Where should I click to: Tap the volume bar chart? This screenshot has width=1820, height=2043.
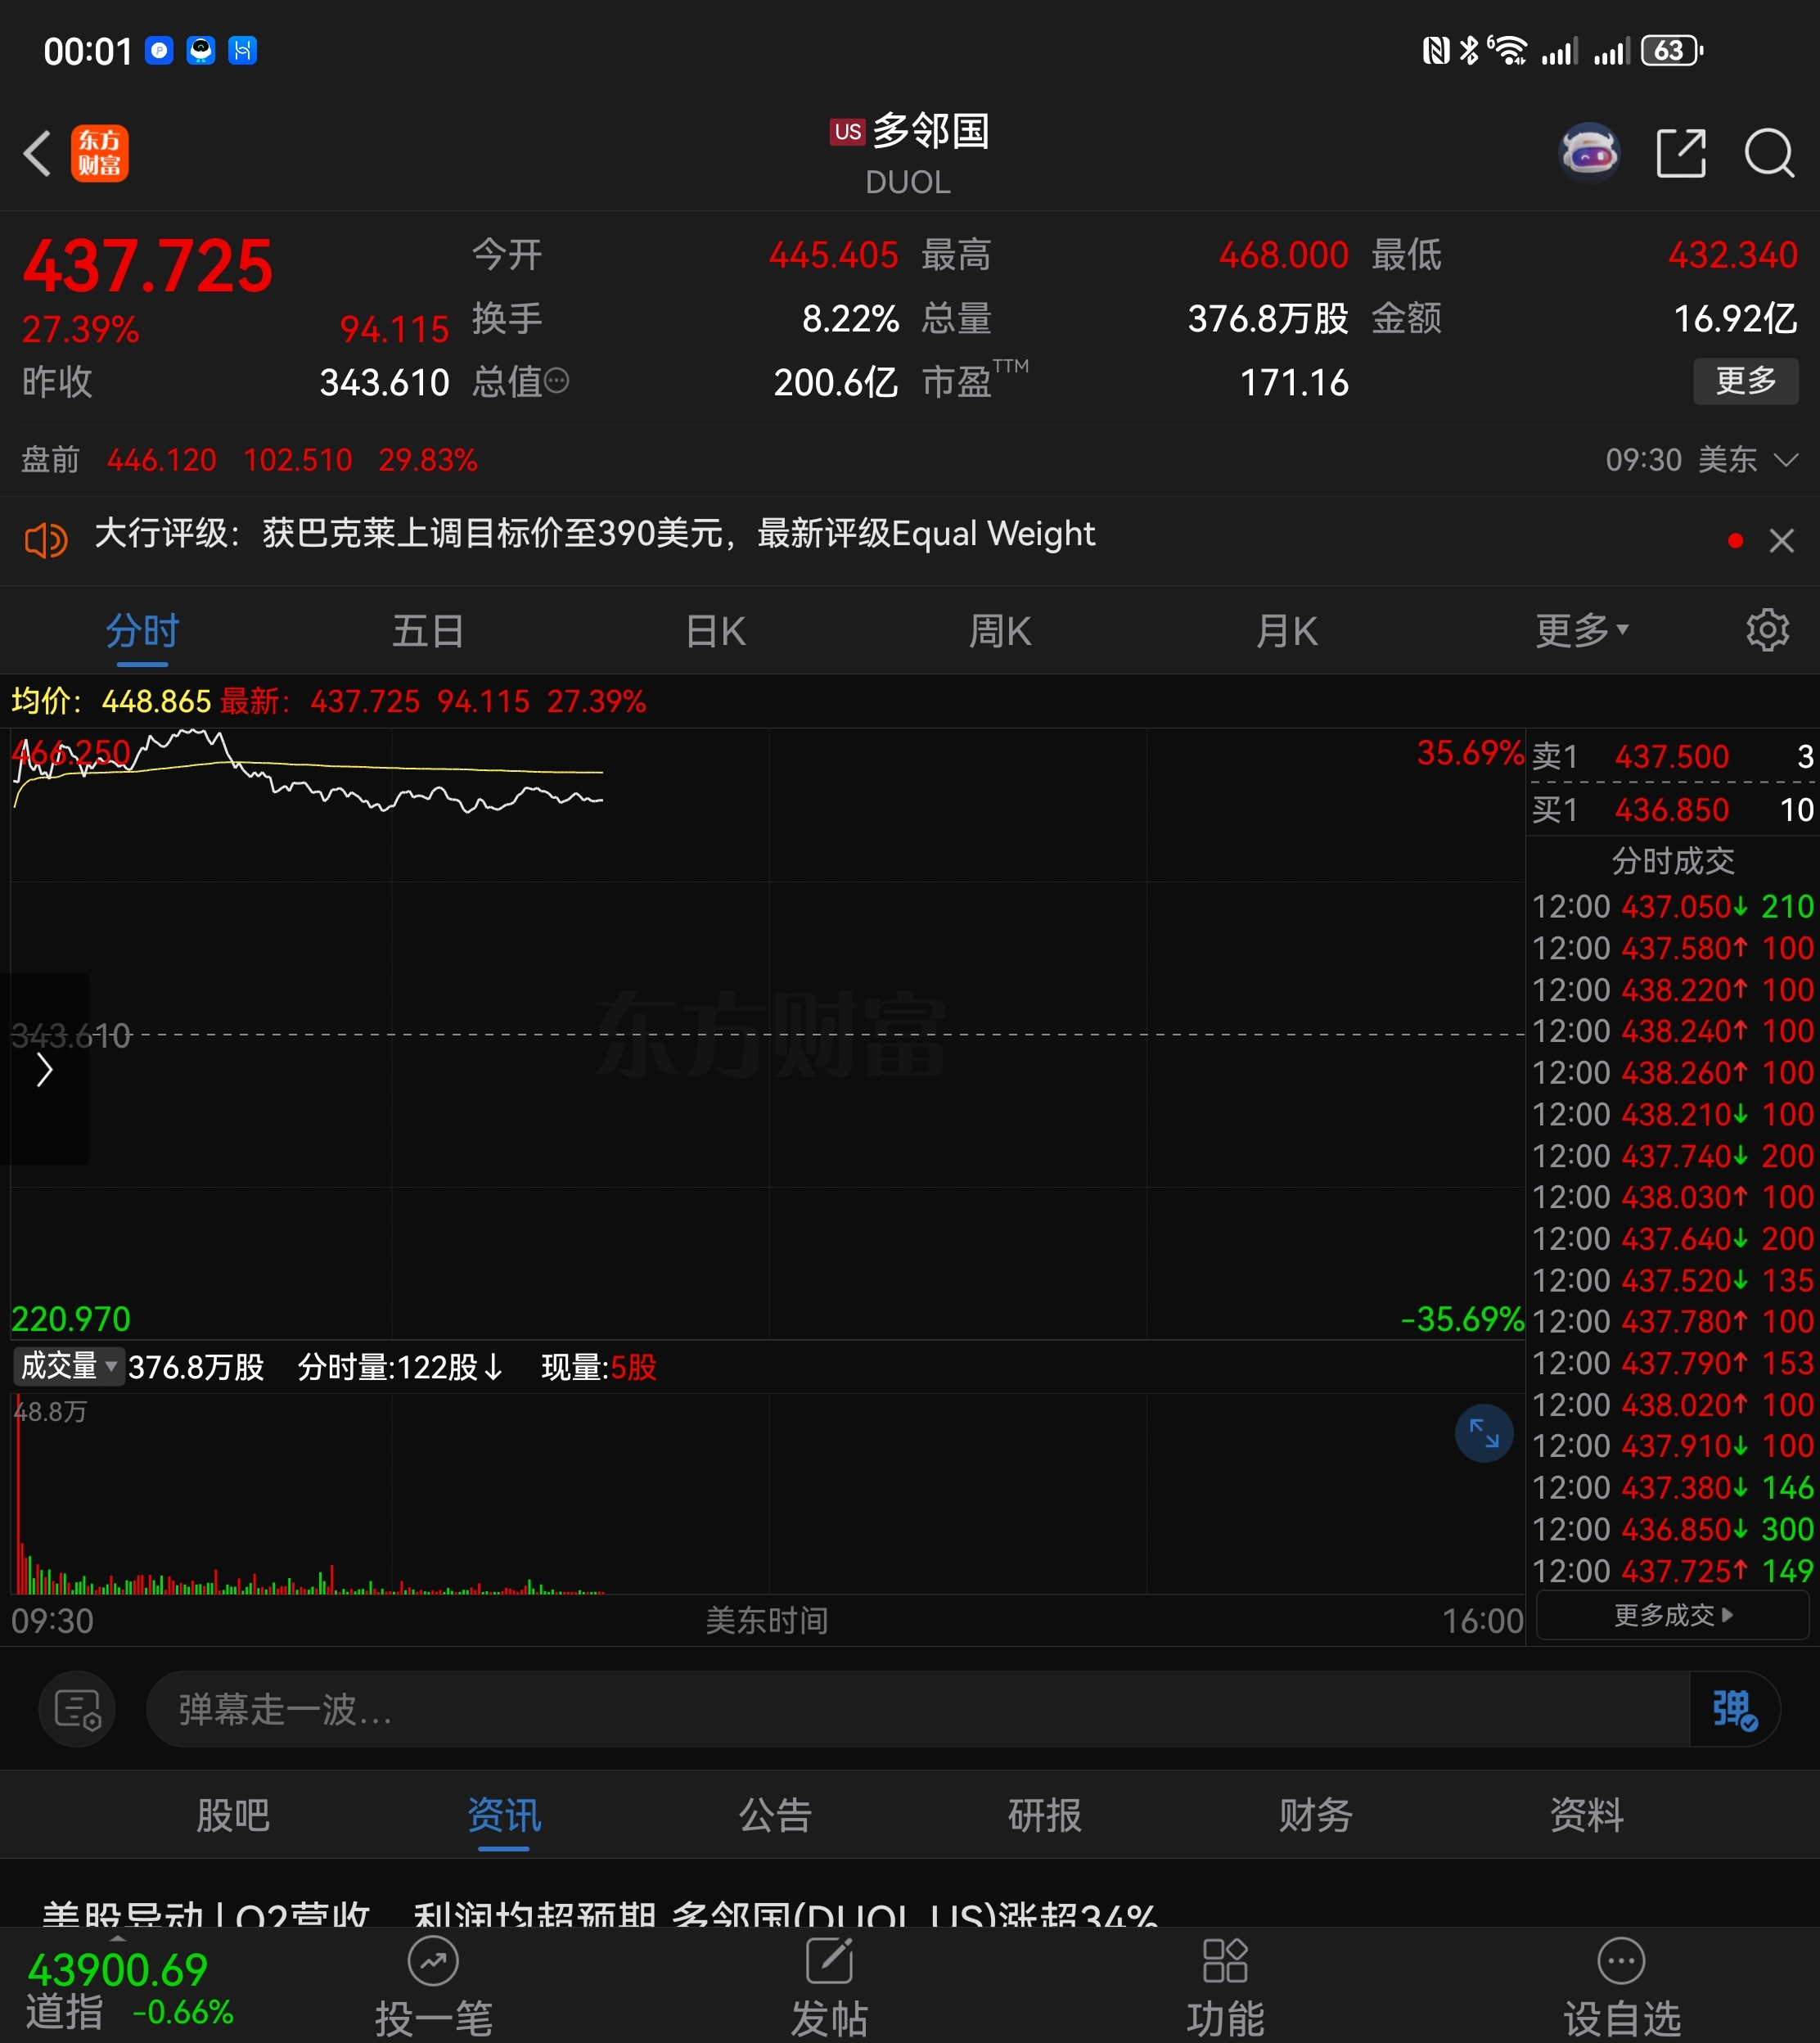(767, 1493)
